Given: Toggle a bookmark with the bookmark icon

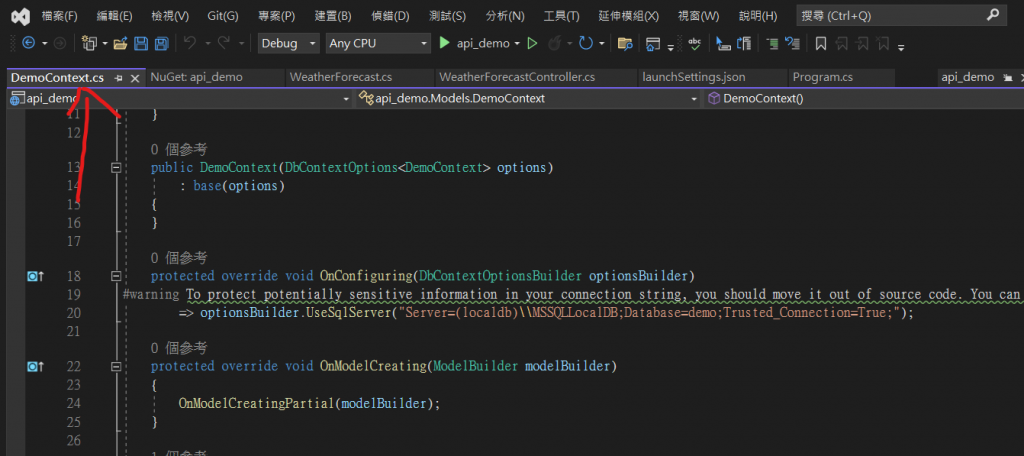Looking at the screenshot, I should tap(822, 44).
